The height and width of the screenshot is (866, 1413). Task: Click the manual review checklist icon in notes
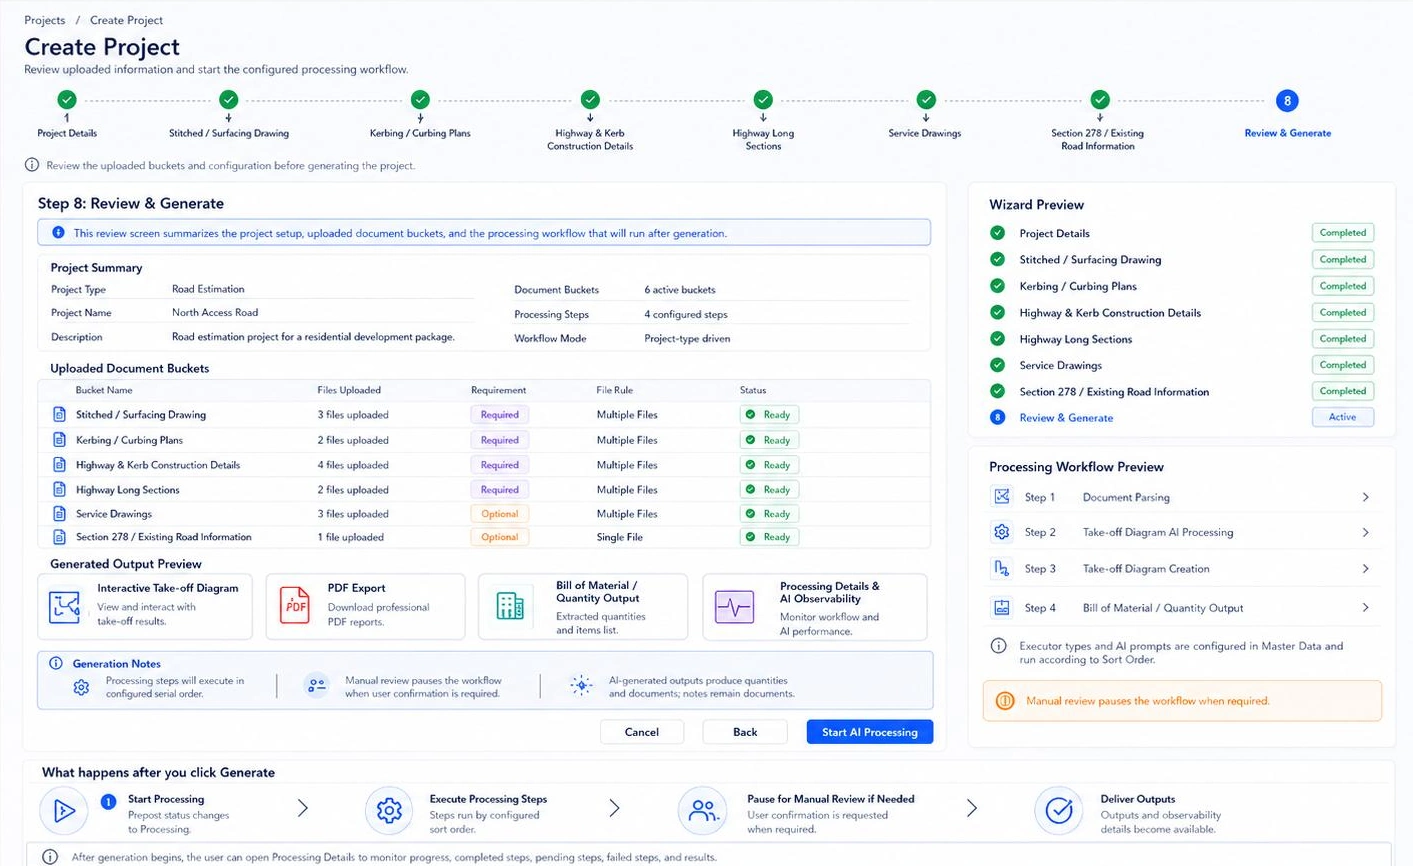click(x=317, y=686)
